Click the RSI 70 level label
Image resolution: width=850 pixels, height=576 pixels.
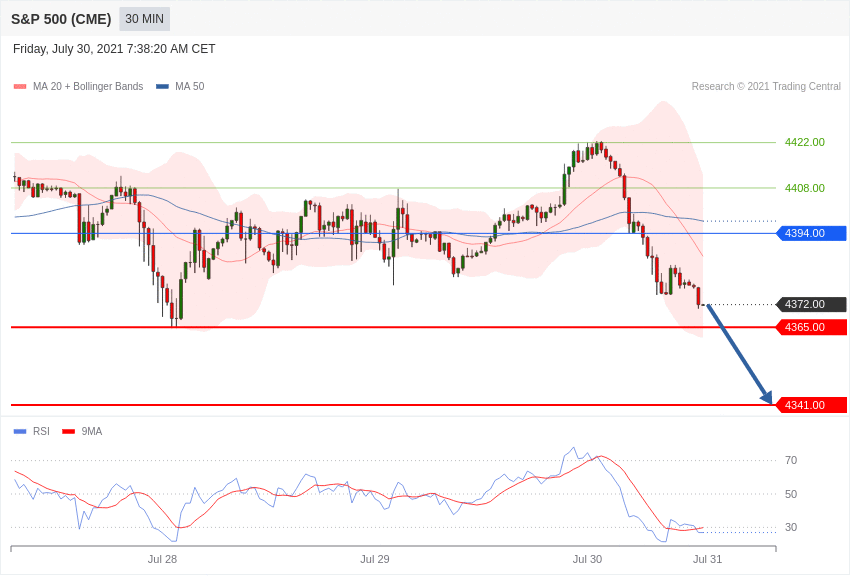(x=791, y=460)
